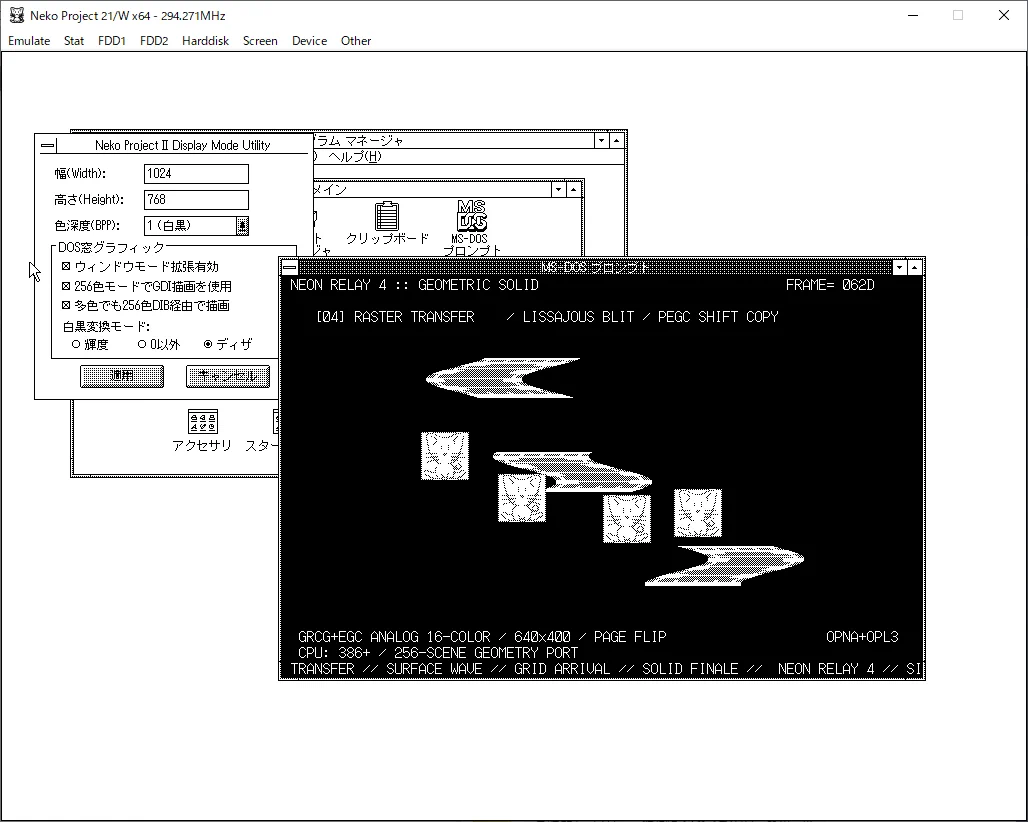Open the FDD1 menu
Screen dimensions: 1028x822
[x=111, y=41]
